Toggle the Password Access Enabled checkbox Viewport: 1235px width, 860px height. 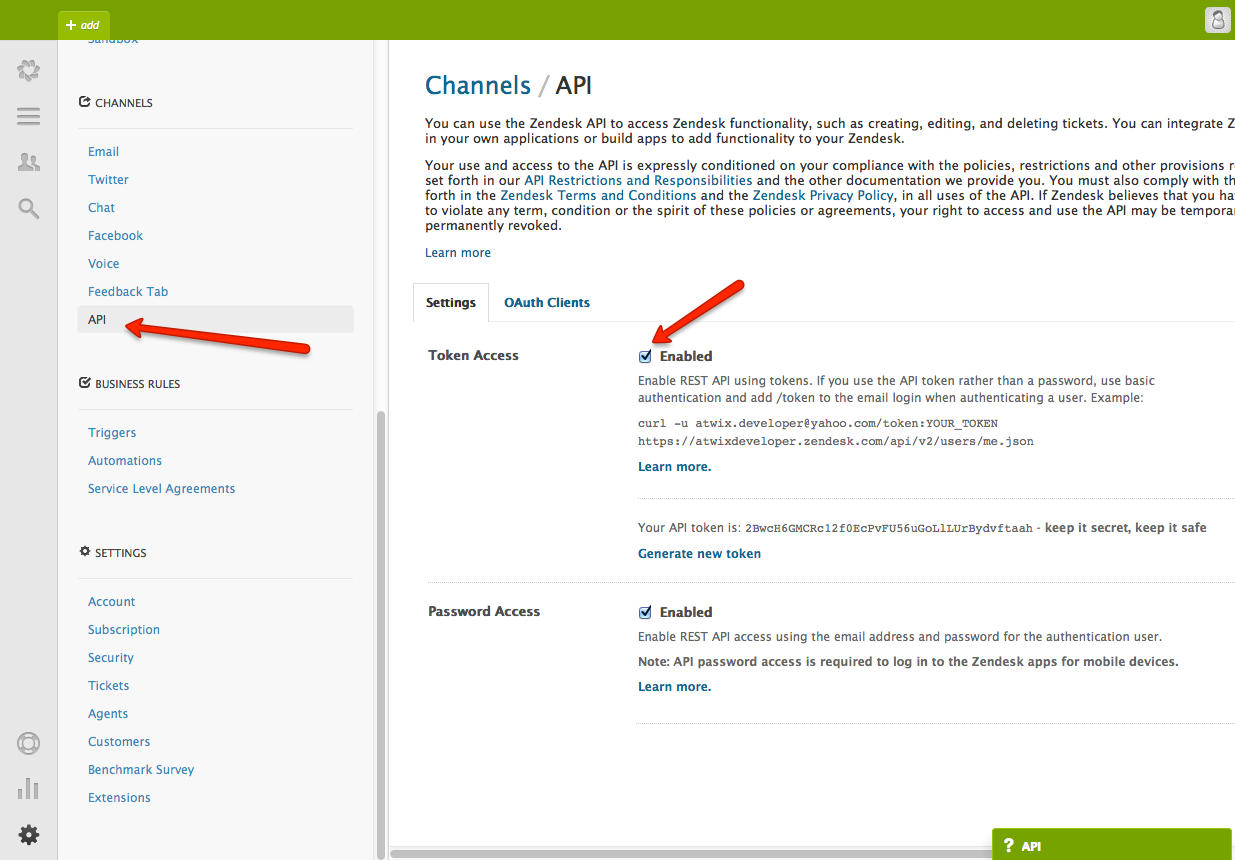pyautogui.click(x=645, y=612)
